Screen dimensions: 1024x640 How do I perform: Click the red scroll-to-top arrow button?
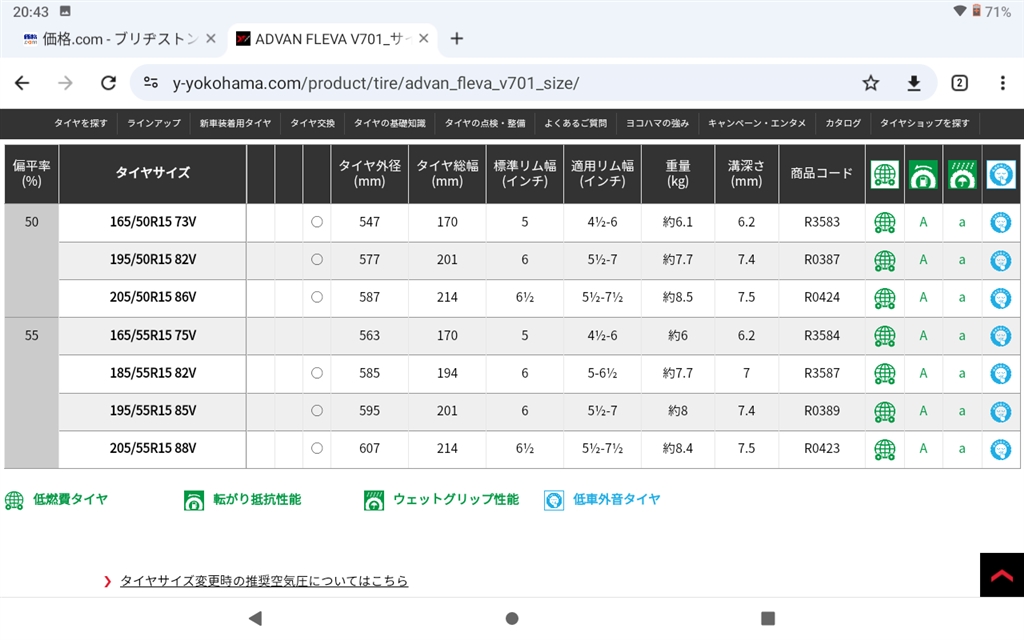(x=1002, y=575)
